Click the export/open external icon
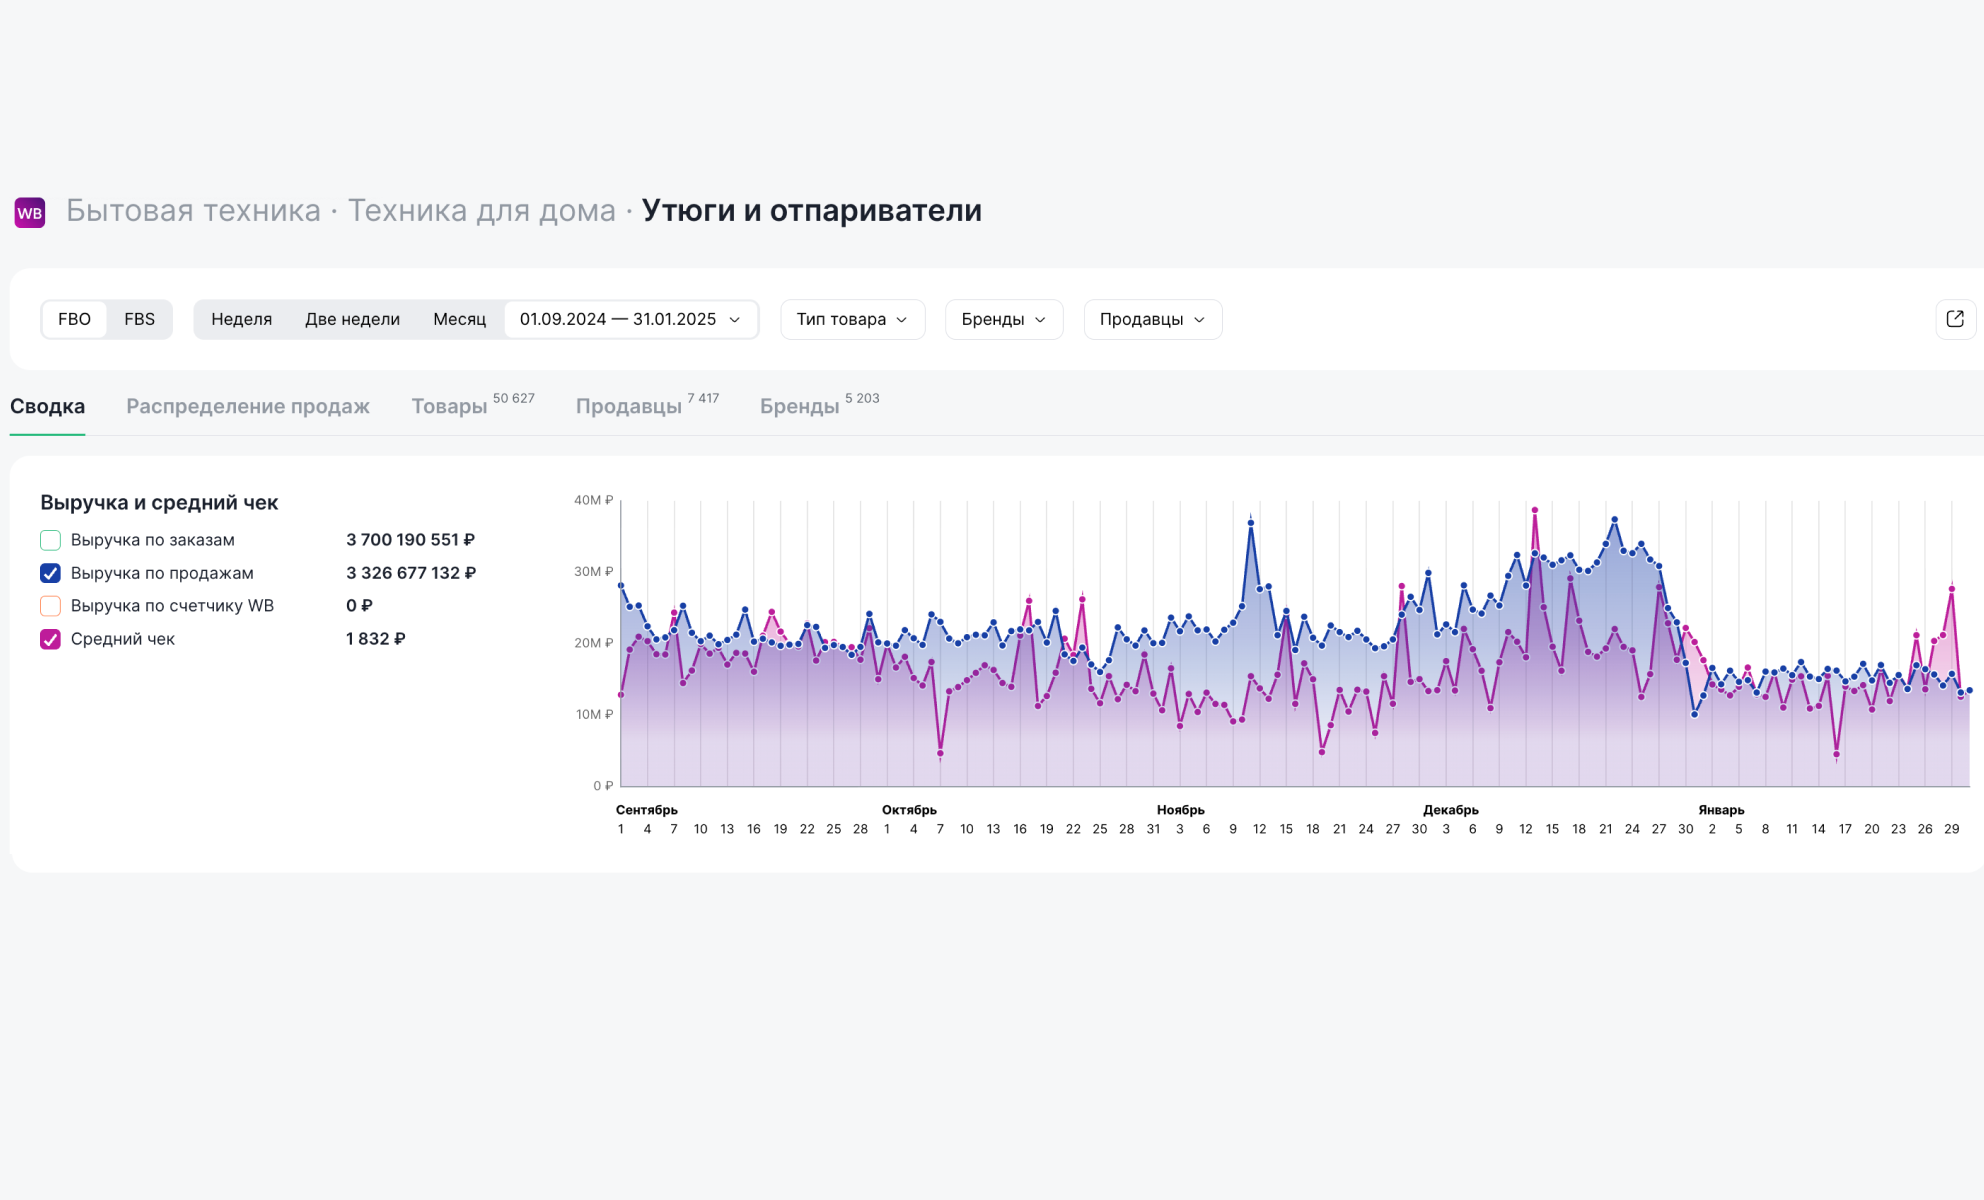The image size is (1984, 1200). [x=1955, y=319]
